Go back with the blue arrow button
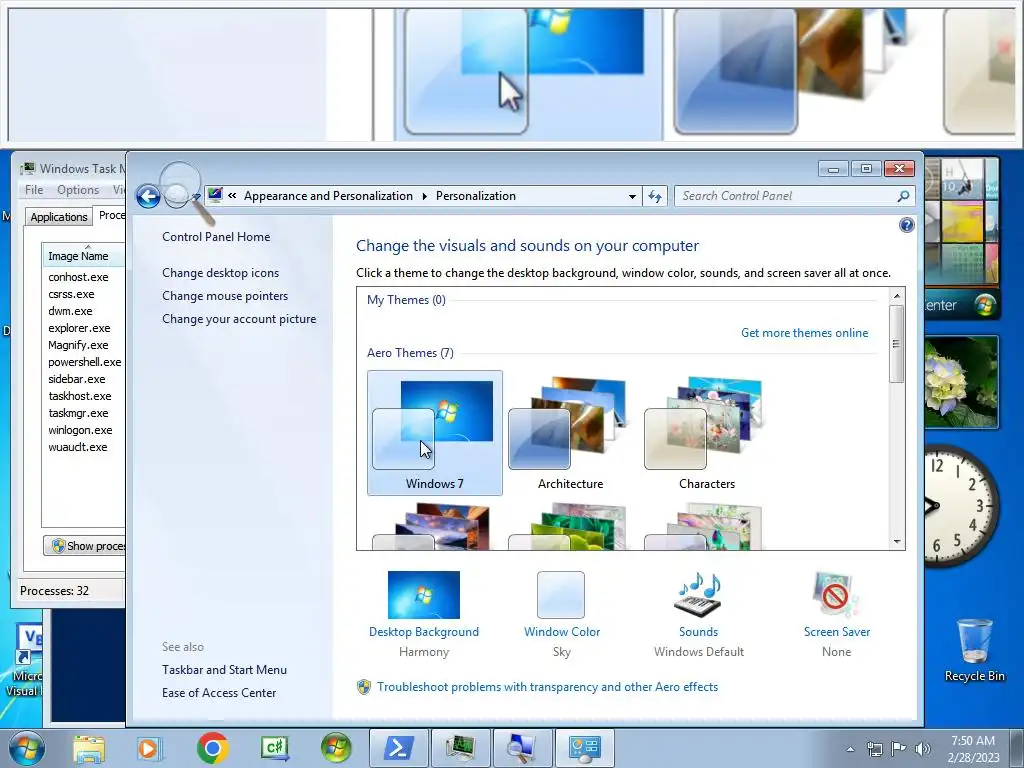This screenshot has width=1024, height=768. [x=148, y=196]
